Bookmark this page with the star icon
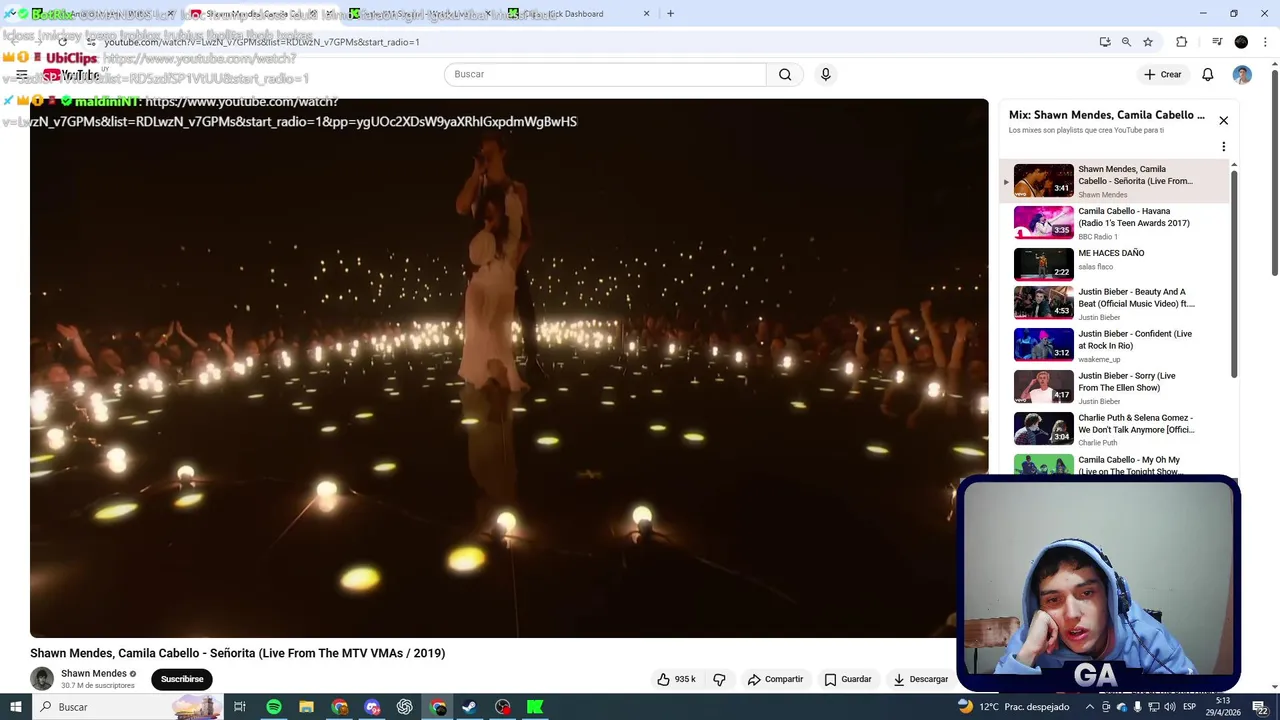The height and width of the screenshot is (720, 1280). pyautogui.click(x=1148, y=42)
